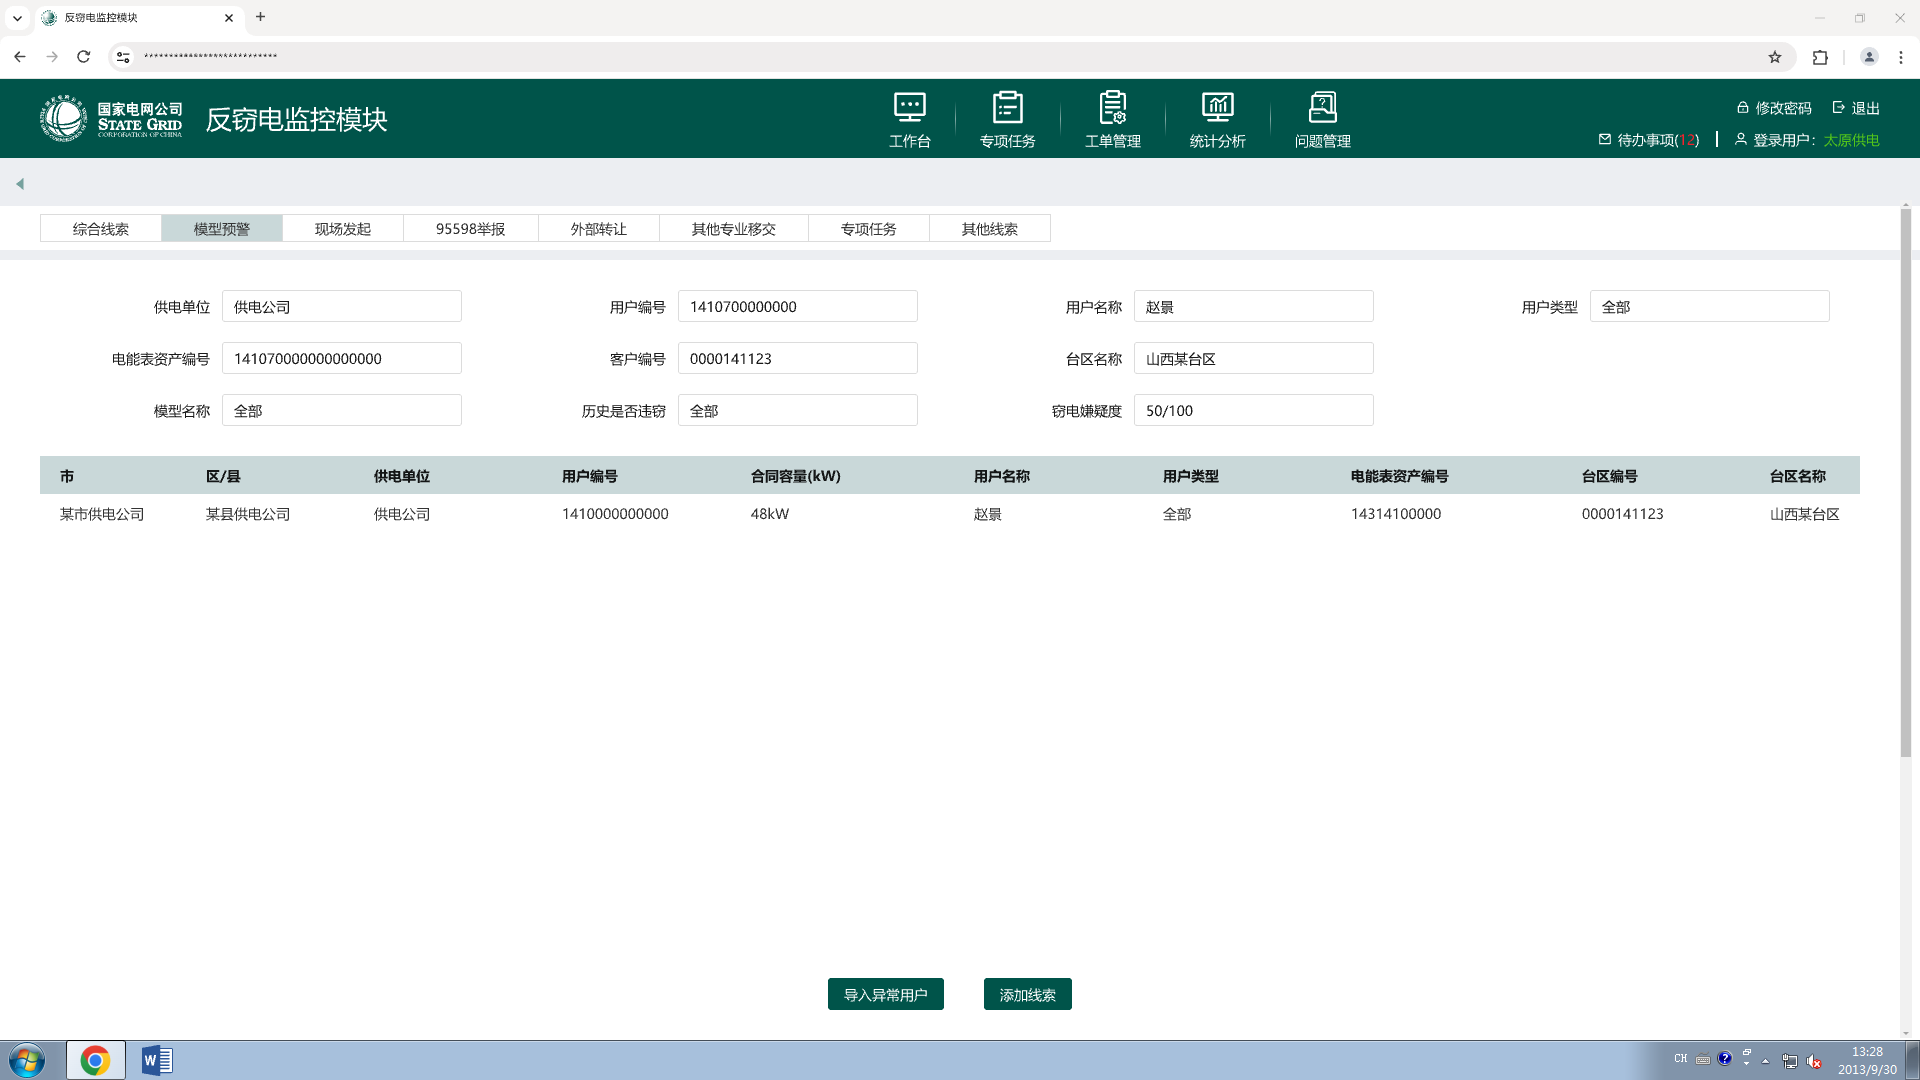Open the 统计分析 statistics icon
1920x1080 pixels.
(1217, 108)
